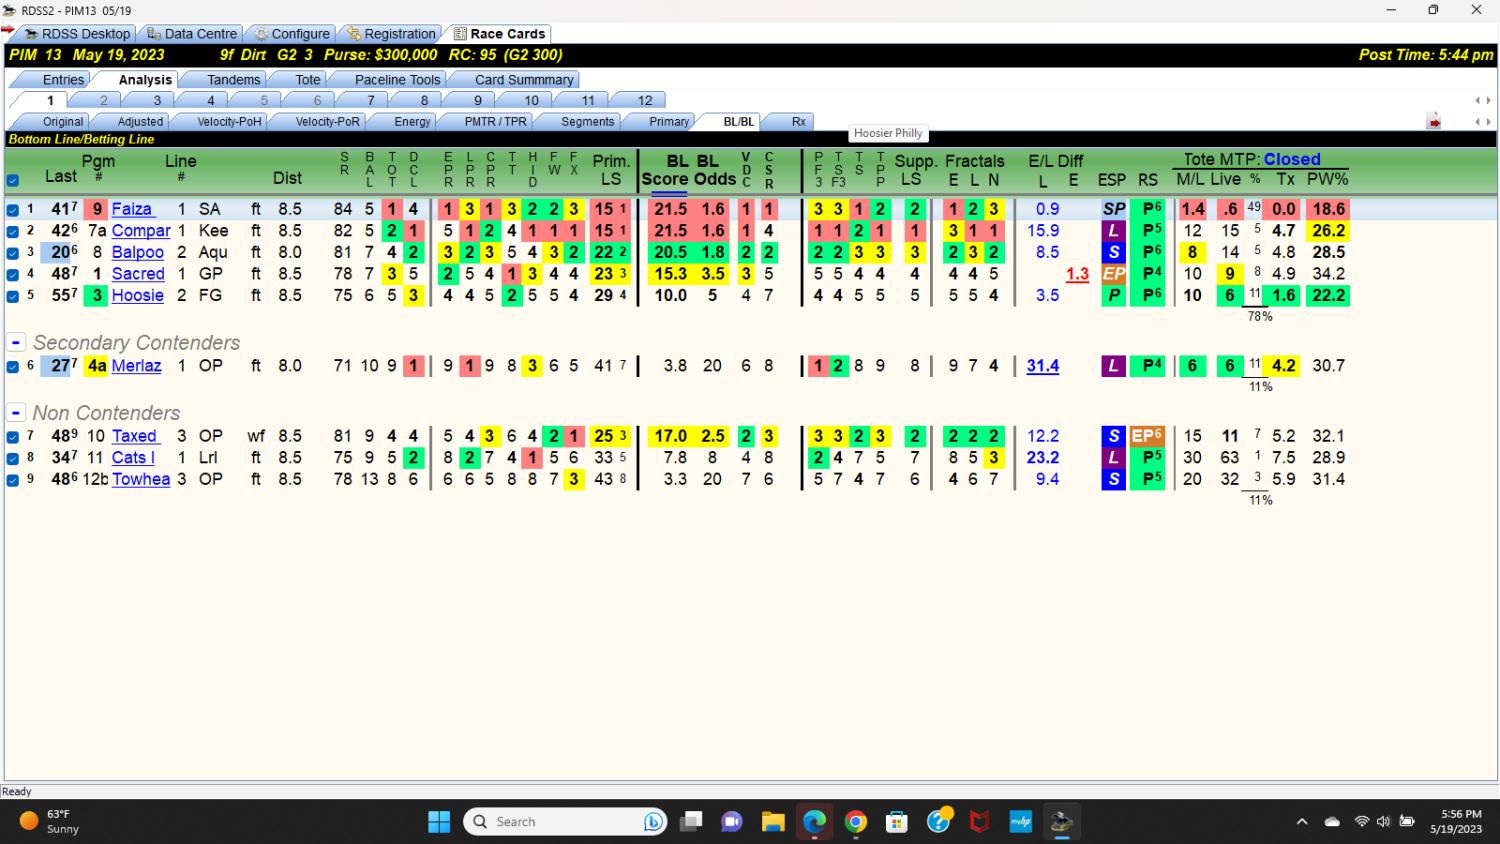Click the 'Post Time: 5:44 pm' text

(x=1426, y=55)
